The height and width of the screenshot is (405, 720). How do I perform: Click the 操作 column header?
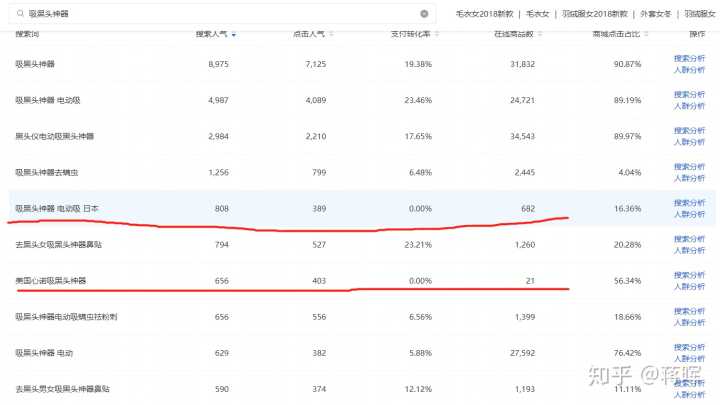(x=697, y=34)
